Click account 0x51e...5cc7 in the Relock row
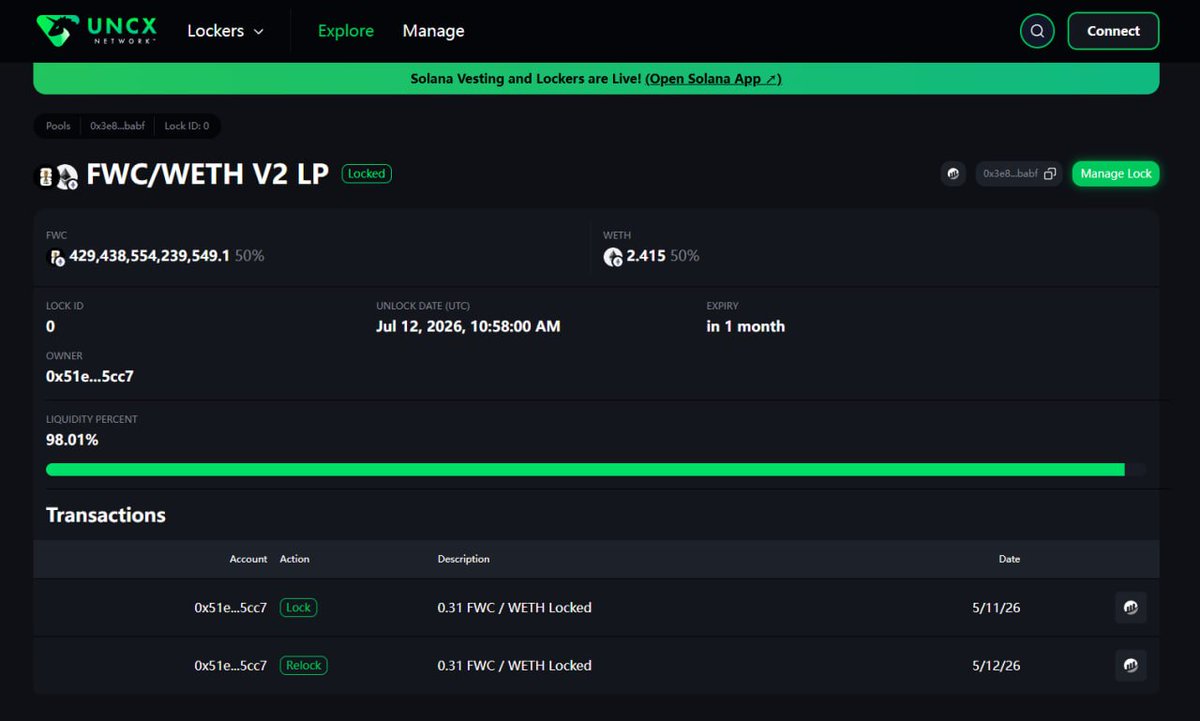 click(231, 665)
